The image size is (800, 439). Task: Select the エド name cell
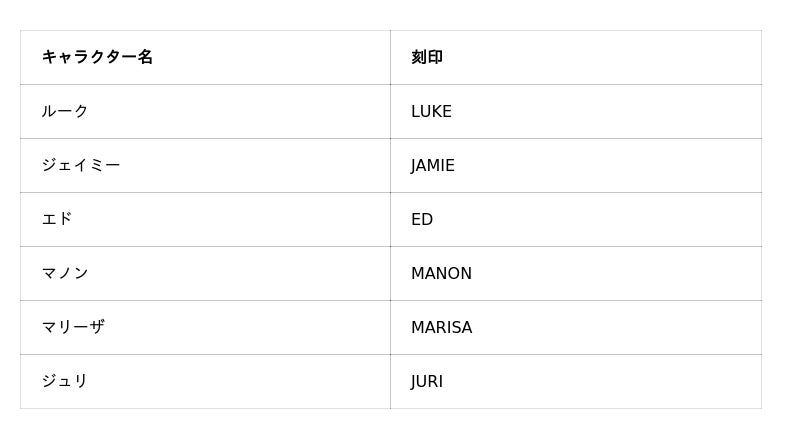click(57, 220)
